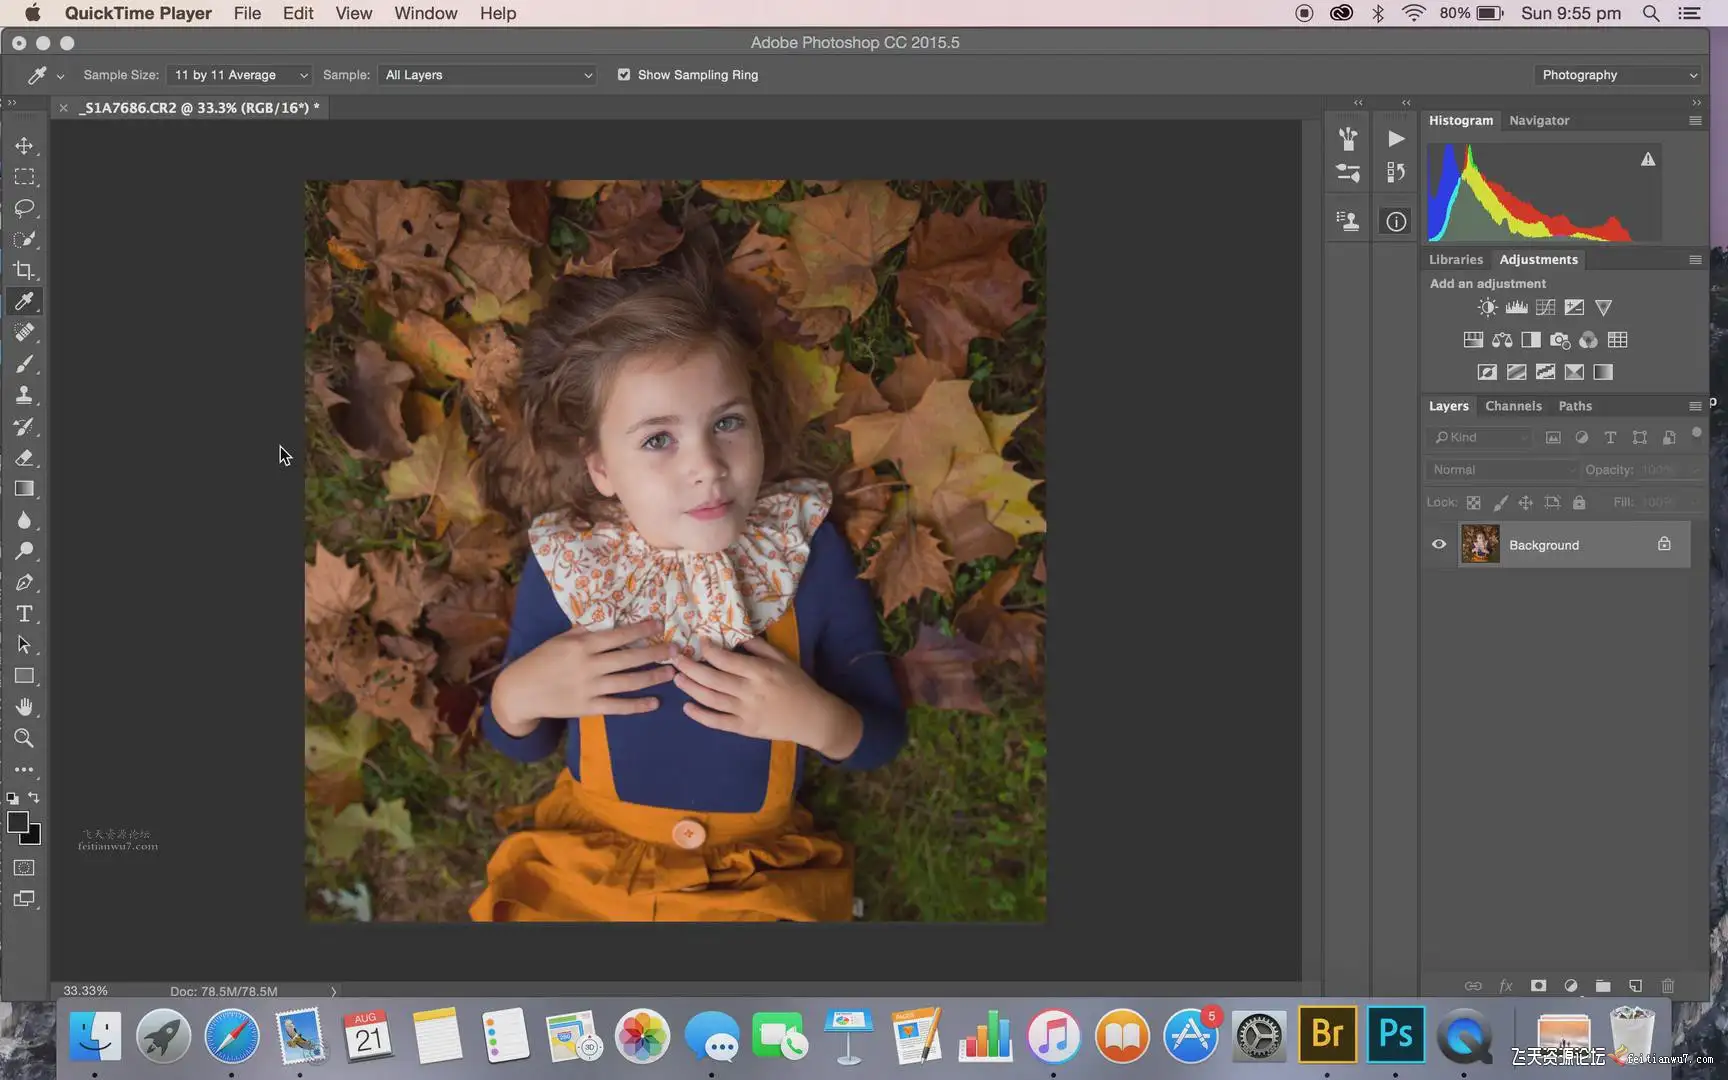This screenshot has width=1728, height=1080.
Task: Hide the Background layer visibility
Action: click(x=1439, y=545)
